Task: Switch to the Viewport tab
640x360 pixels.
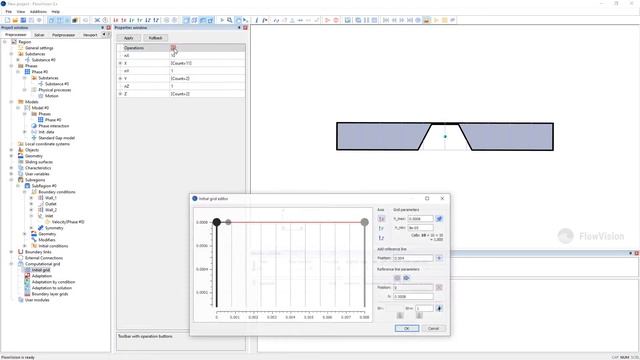Action: click(x=90, y=35)
